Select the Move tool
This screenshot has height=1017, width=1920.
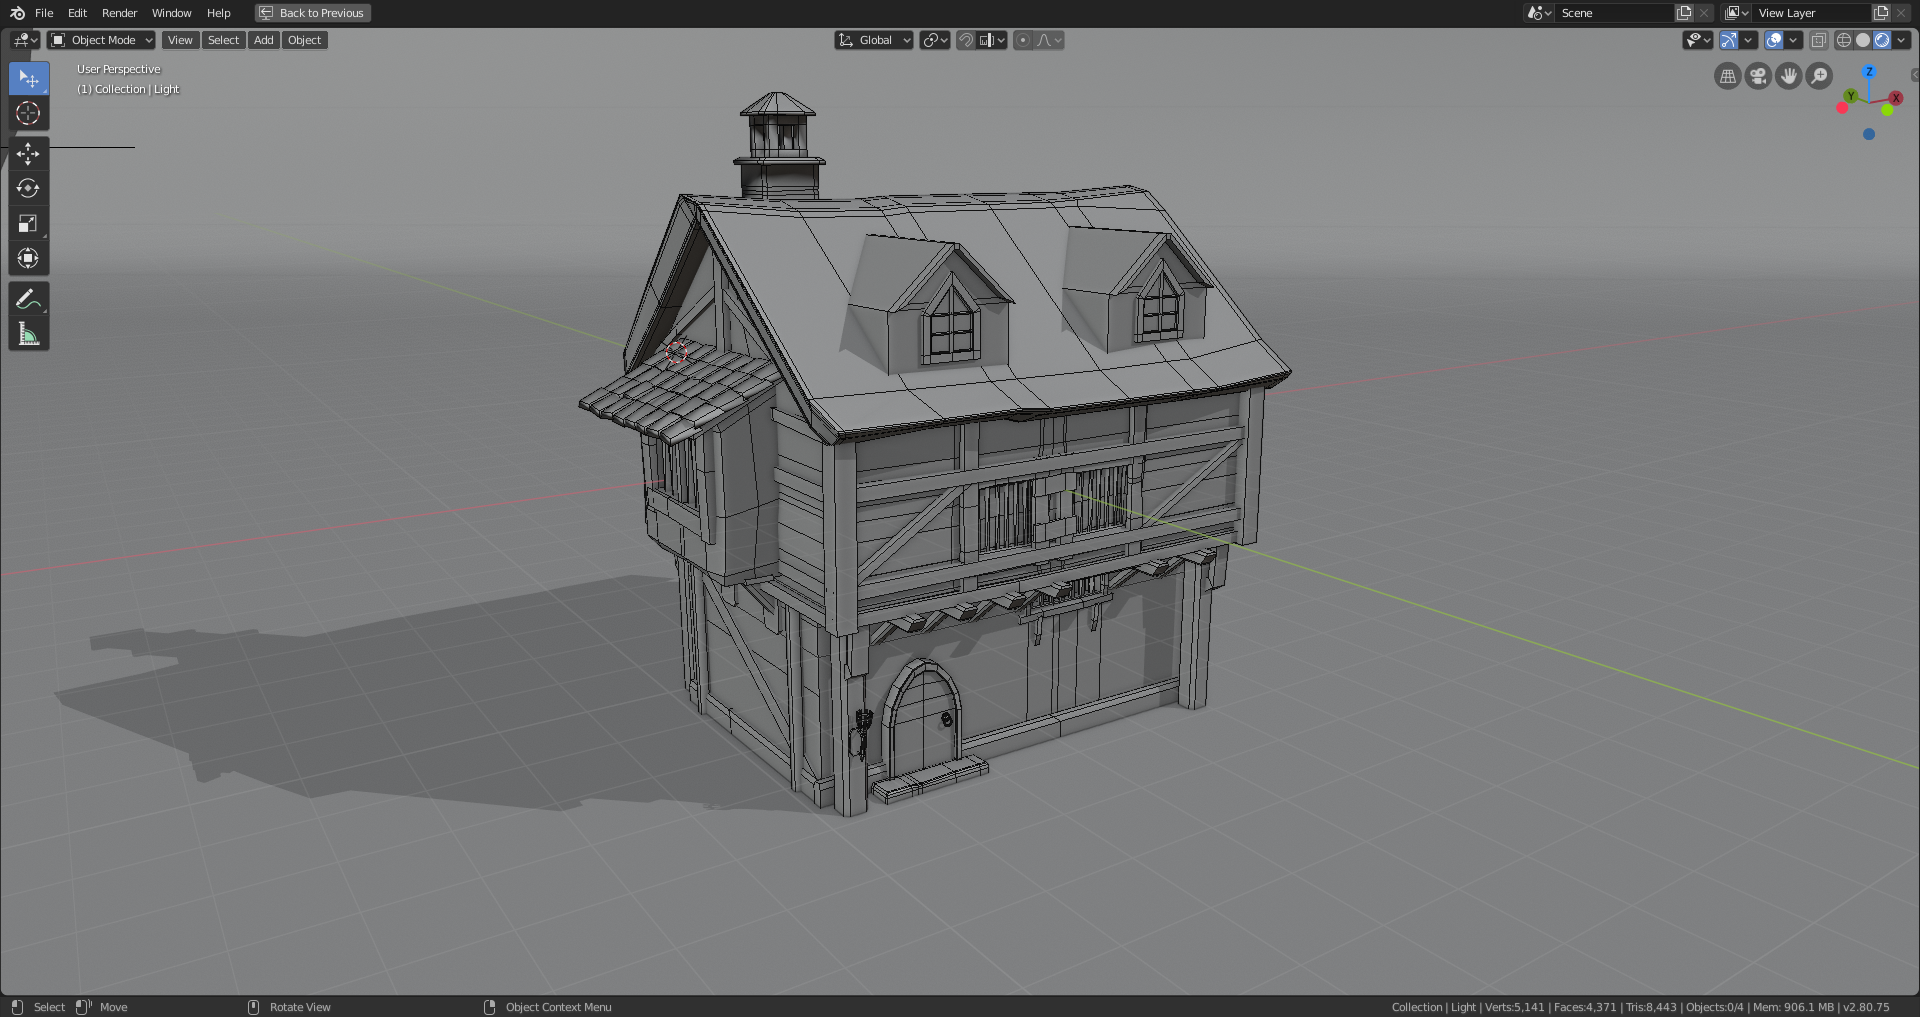[x=28, y=153]
